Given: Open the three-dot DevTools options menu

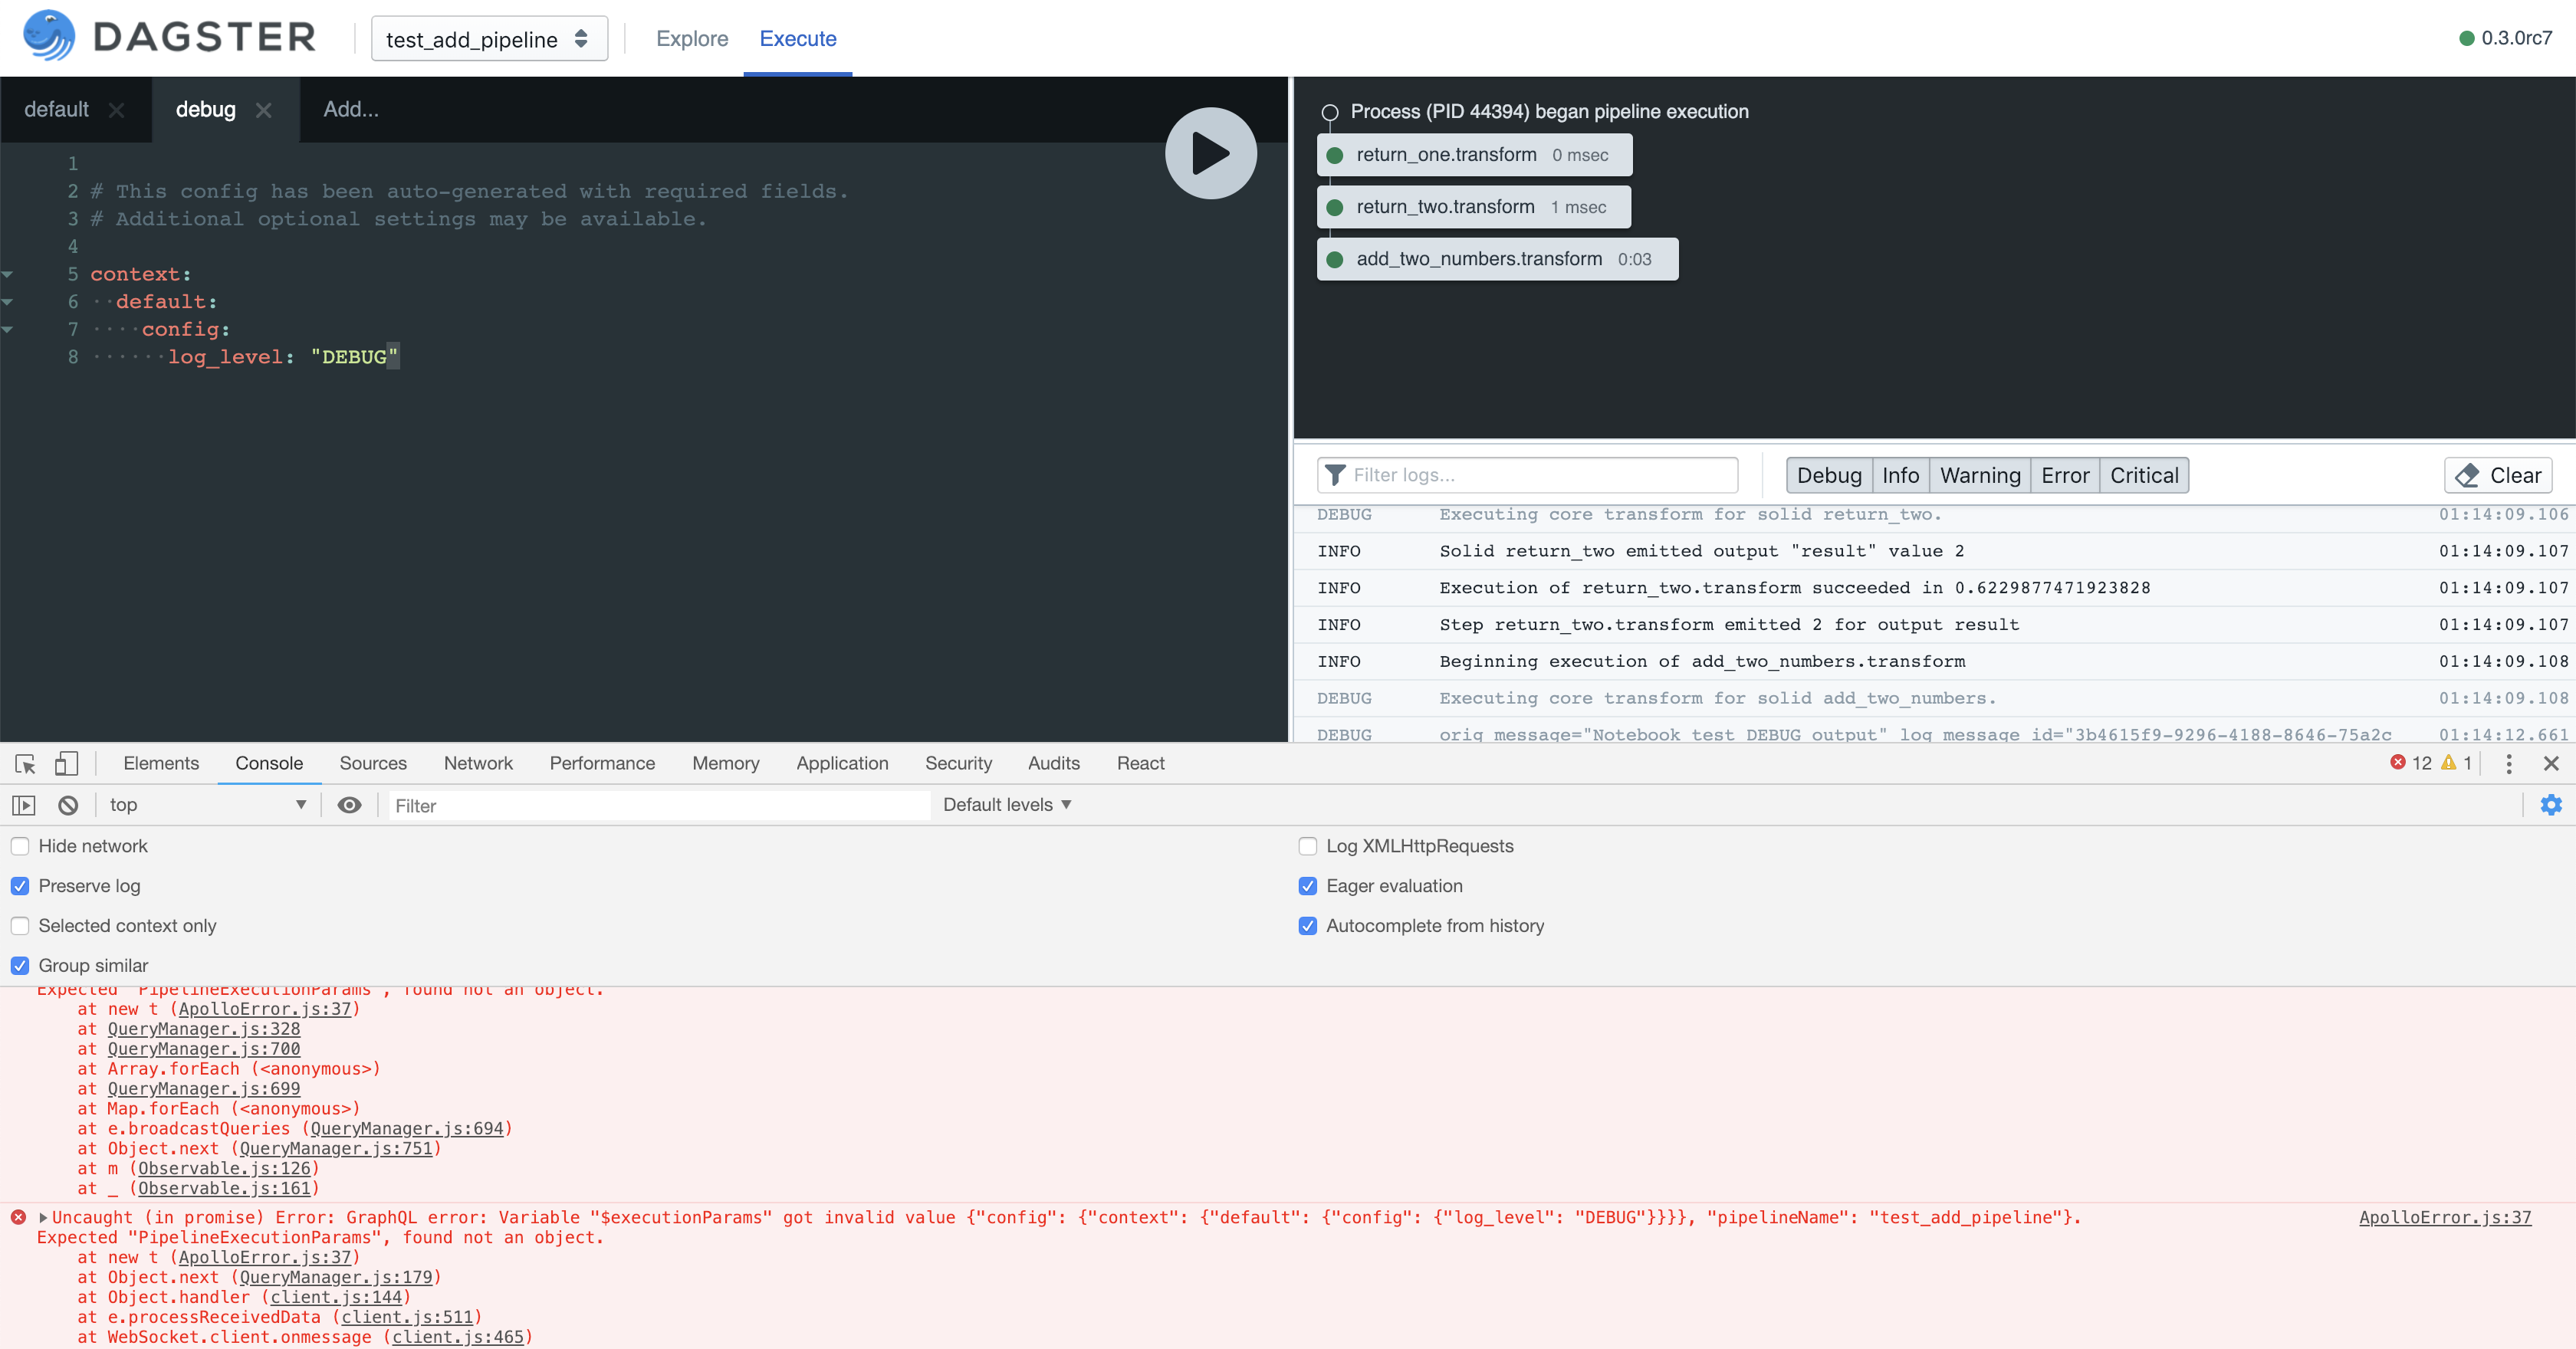Looking at the screenshot, I should point(2508,763).
